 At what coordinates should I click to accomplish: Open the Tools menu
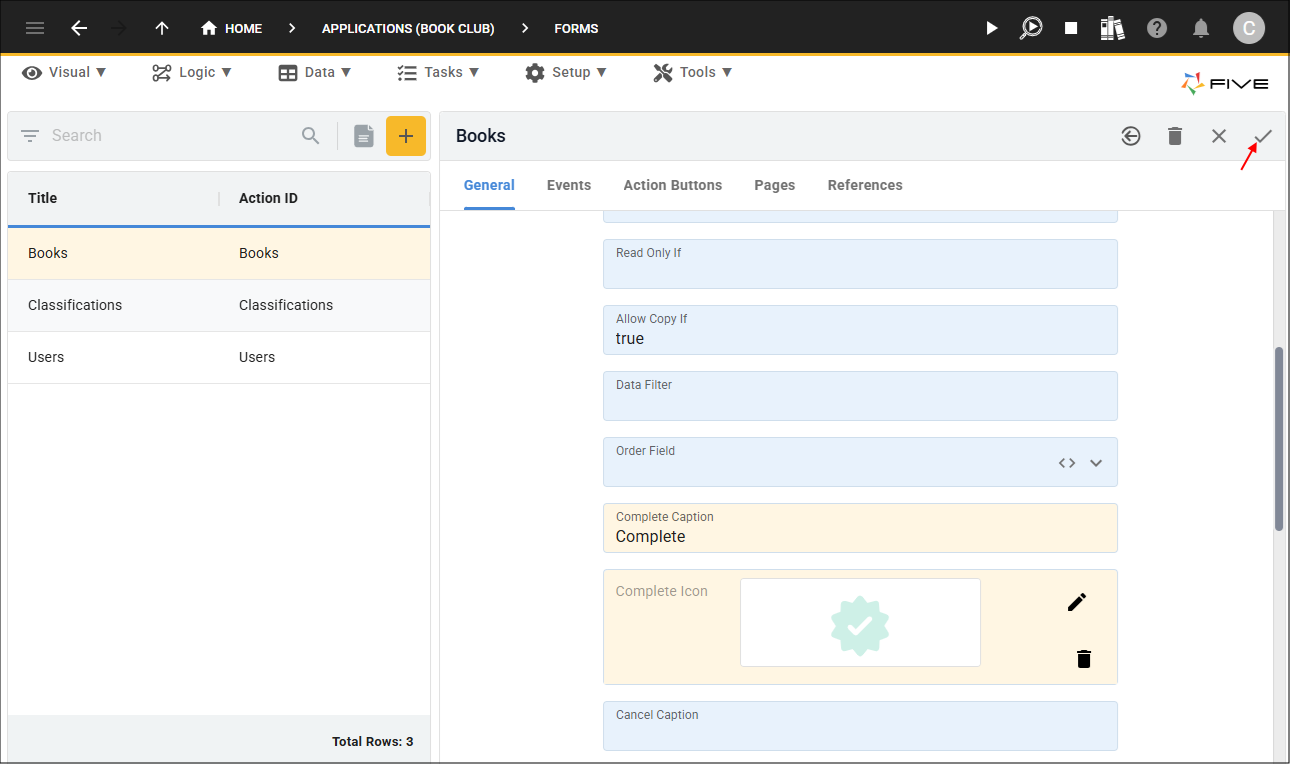pyautogui.click(x=693, y=72)
